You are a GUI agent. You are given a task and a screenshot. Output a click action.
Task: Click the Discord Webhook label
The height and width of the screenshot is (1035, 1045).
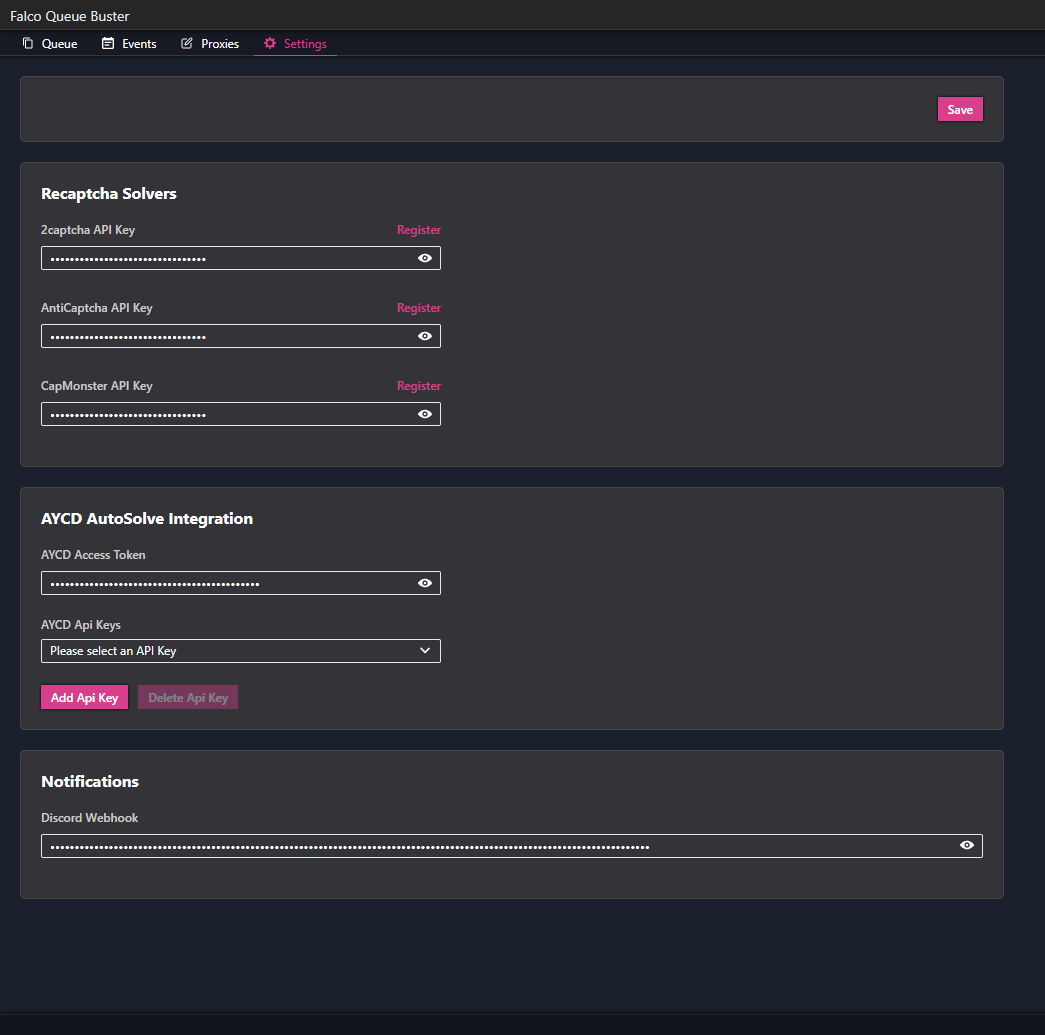point(89,818)
